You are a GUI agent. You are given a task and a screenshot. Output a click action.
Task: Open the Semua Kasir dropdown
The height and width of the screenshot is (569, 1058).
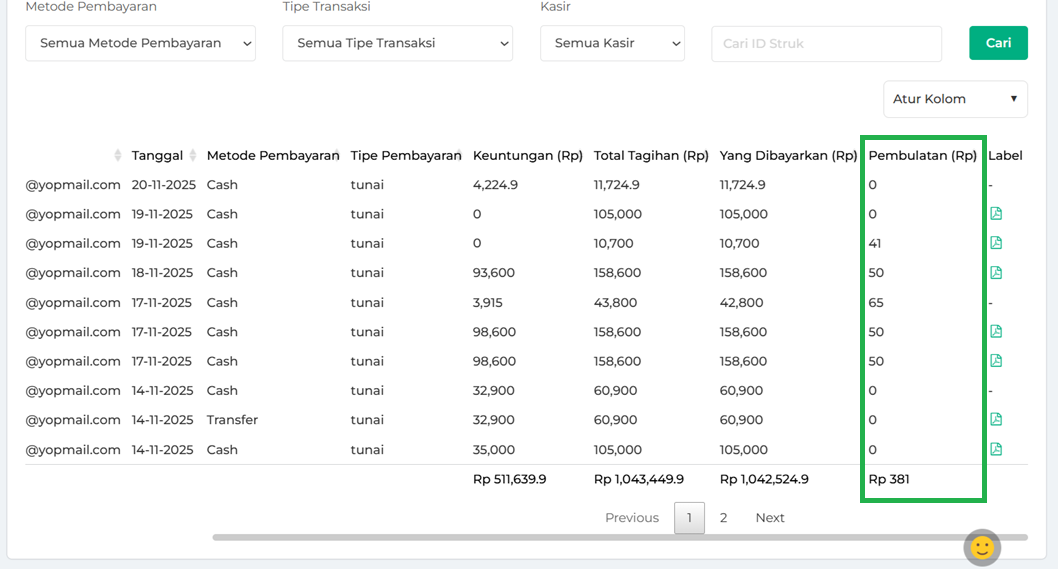[x=612, y=43]
